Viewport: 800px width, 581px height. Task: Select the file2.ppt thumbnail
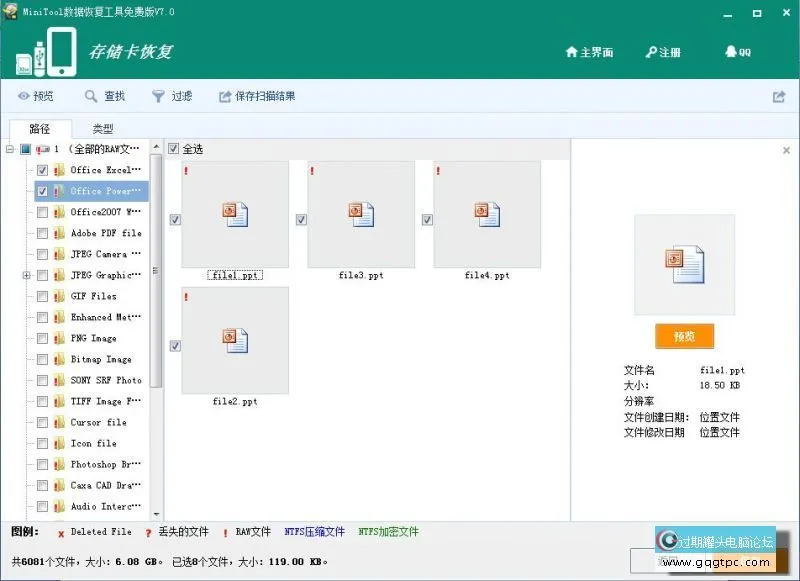tap(235, 340)
